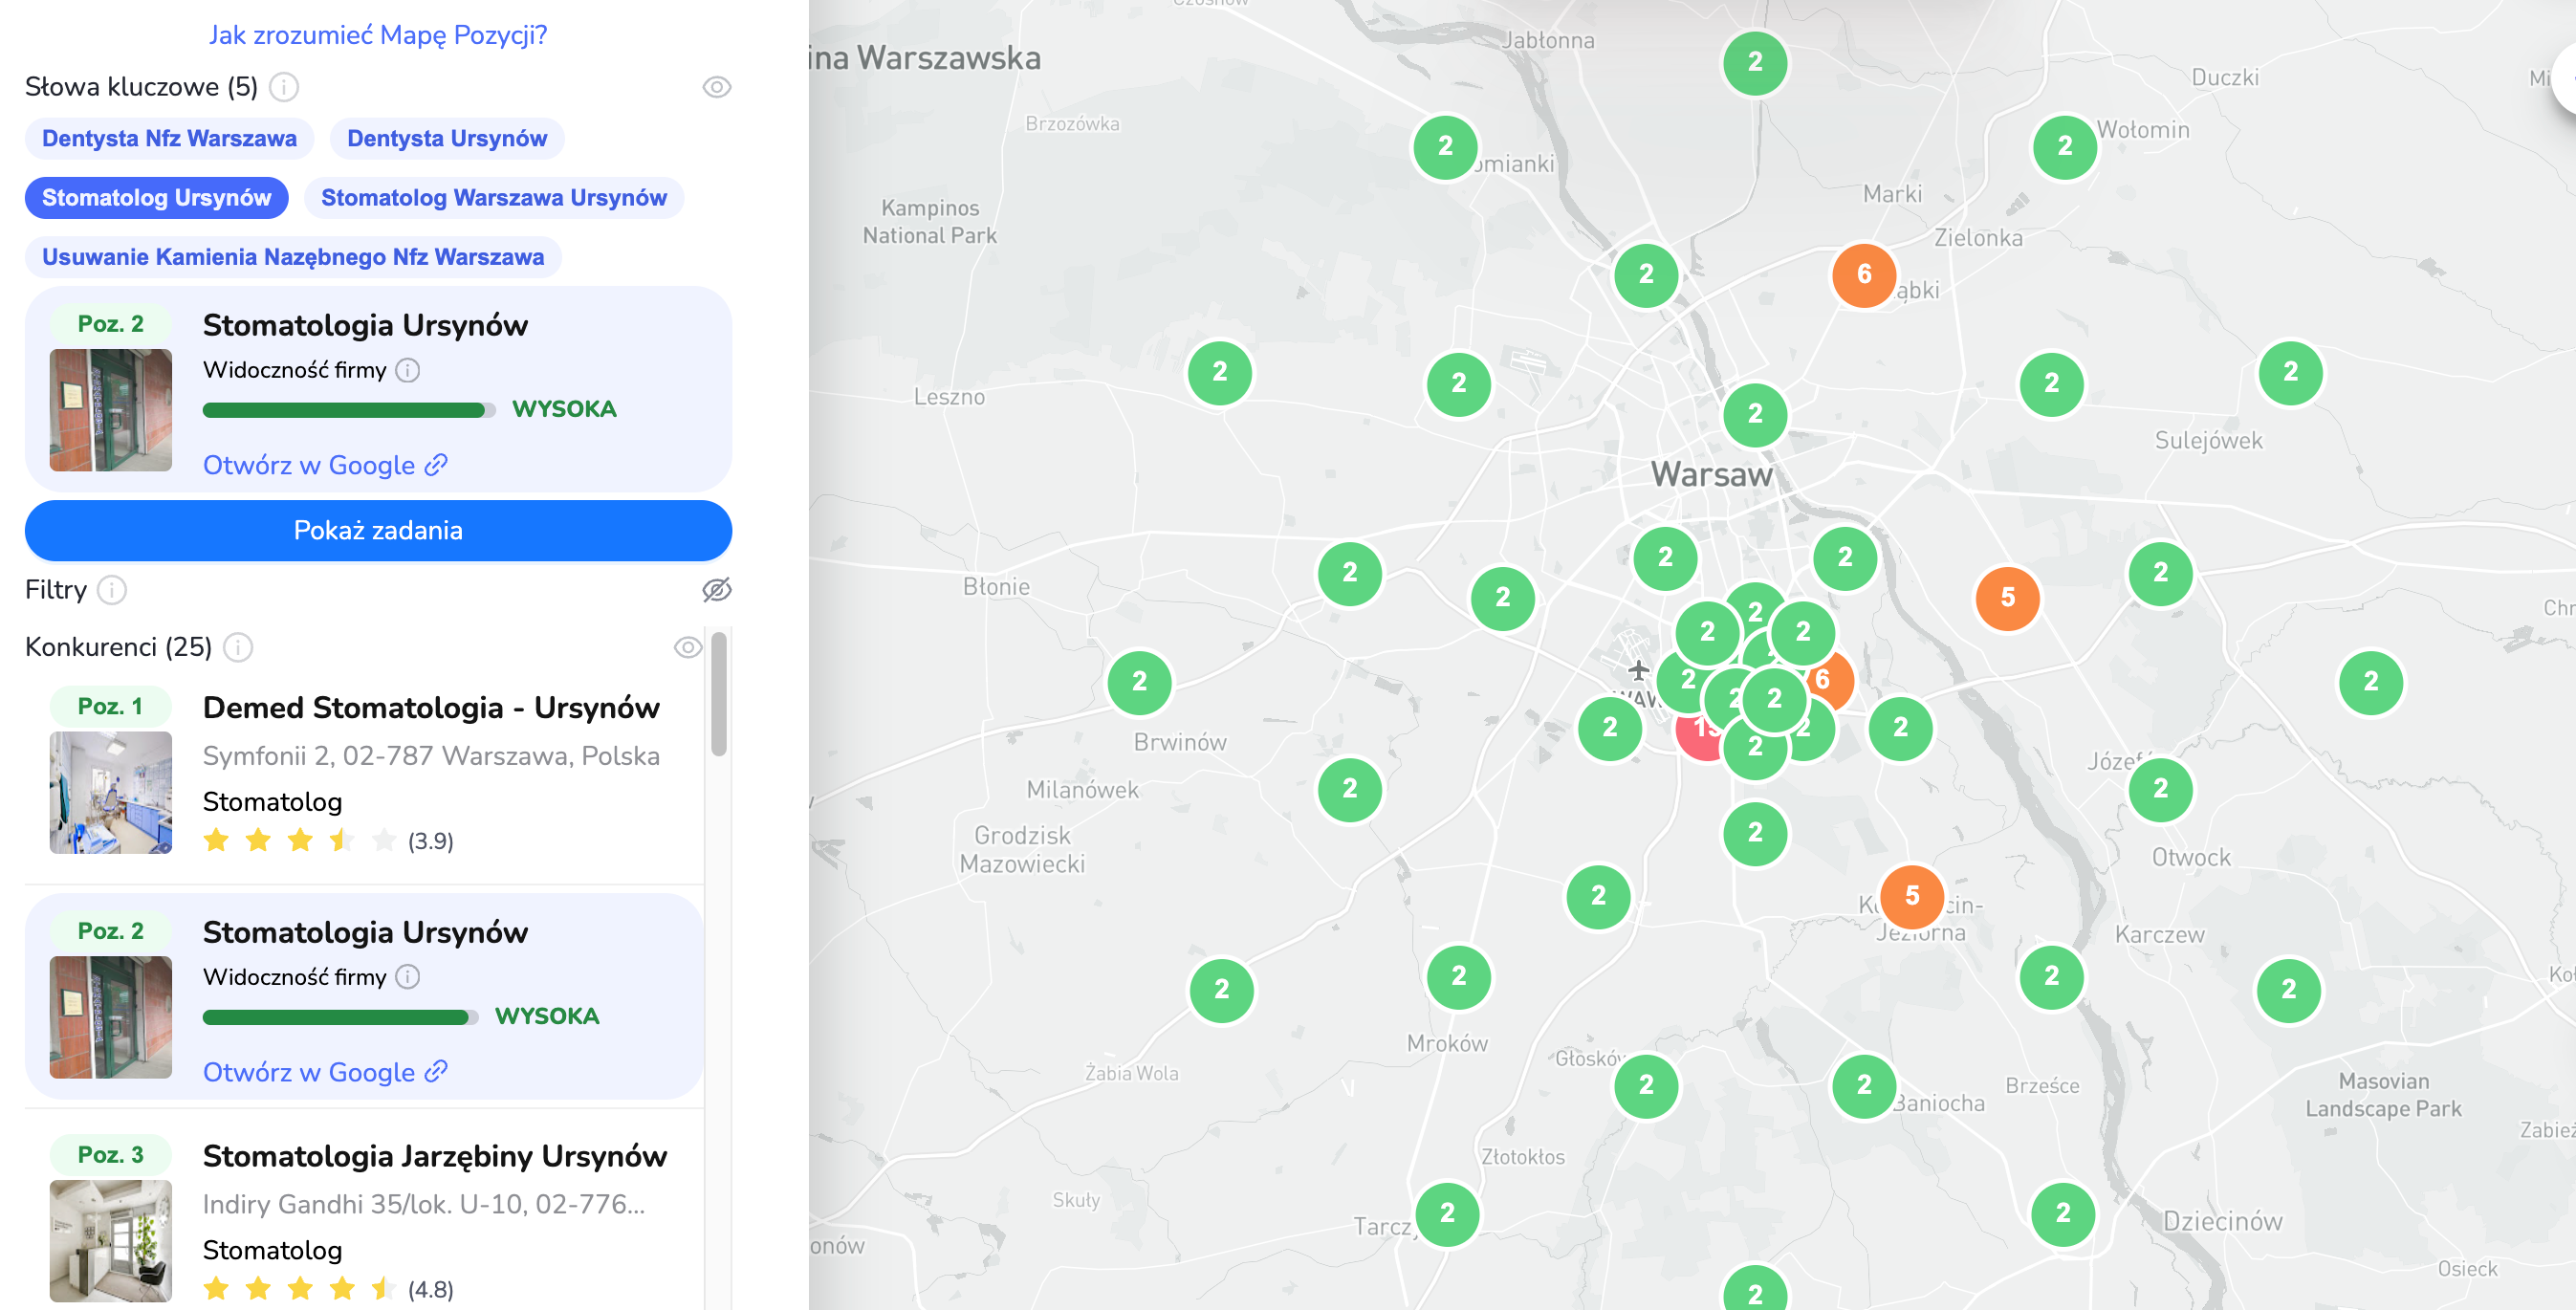The image size is (2576, 1310).
Task: Click the star rating (4.8) for Stomatologia Jarzębiny
Action: click(328, 1288)
